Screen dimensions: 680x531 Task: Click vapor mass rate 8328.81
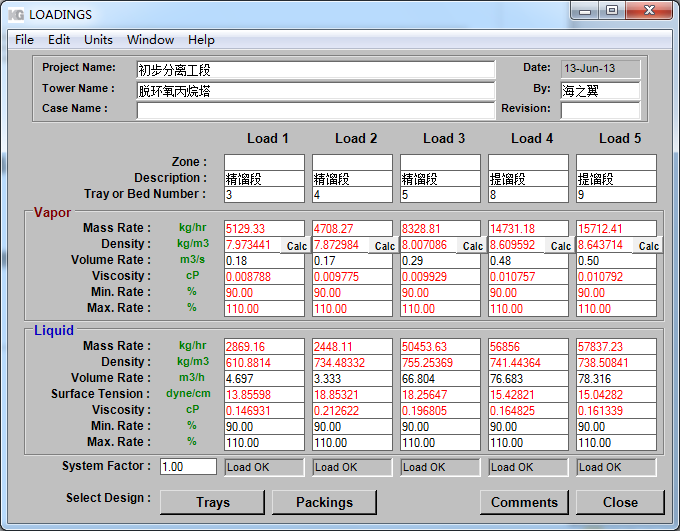(x=441, y=229)
